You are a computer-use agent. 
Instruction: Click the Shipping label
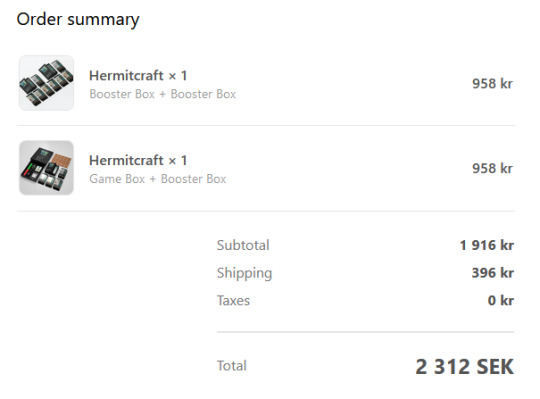pos(245,273)
